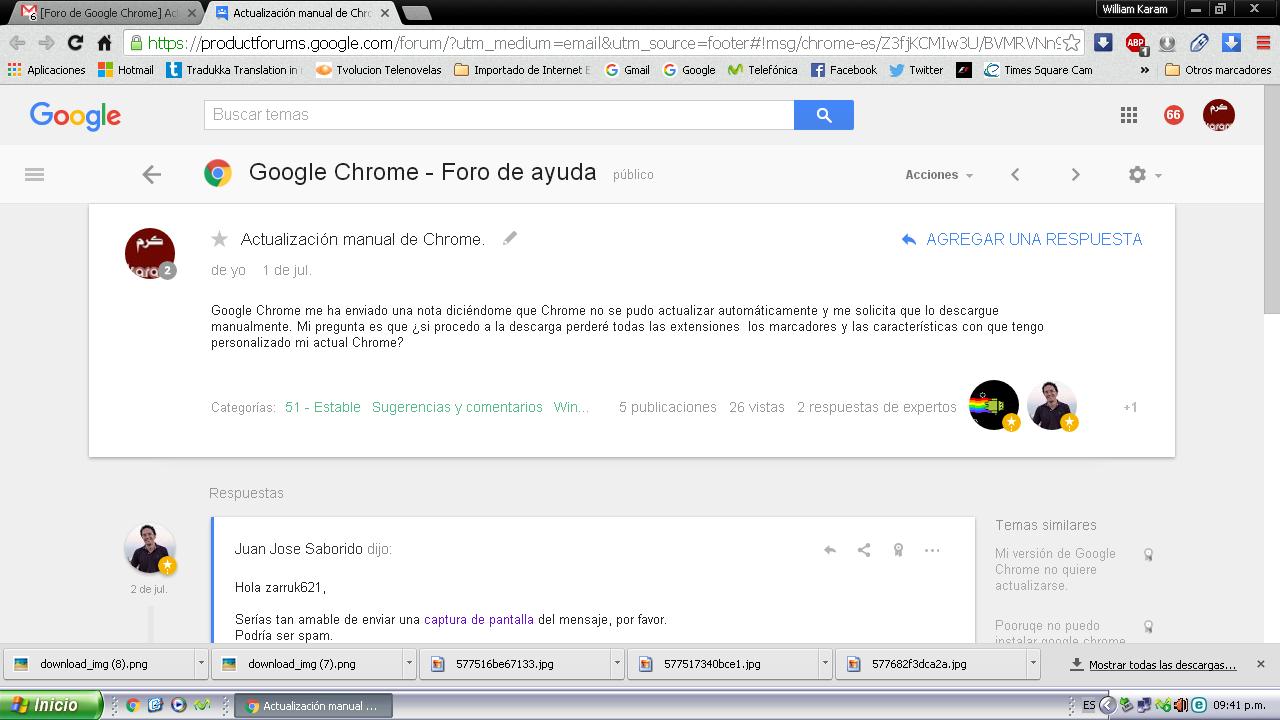This screenshot has width=1280, height=720.
Task: Open more options on Saborido's reply
Action: click(932, 550)
